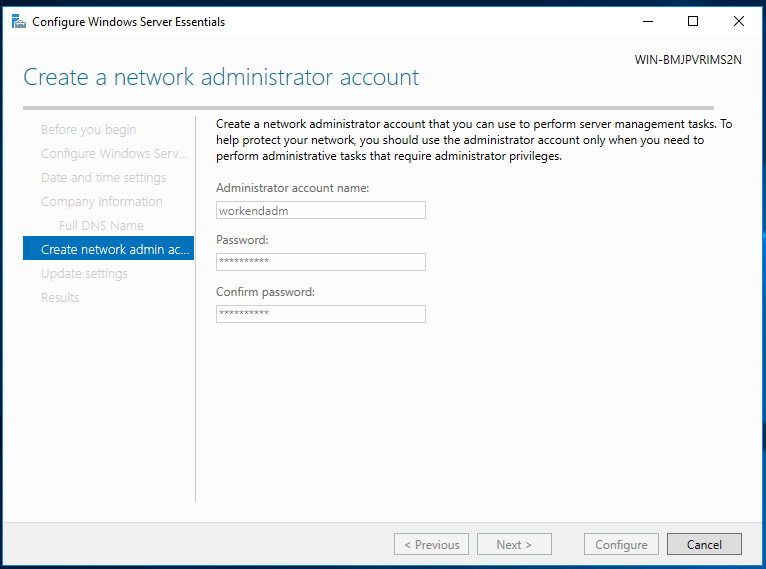Minimize the Configure Windows Server Essentials window
The height and width of the screenshot is (569, 766).
(x=648, y=21)
